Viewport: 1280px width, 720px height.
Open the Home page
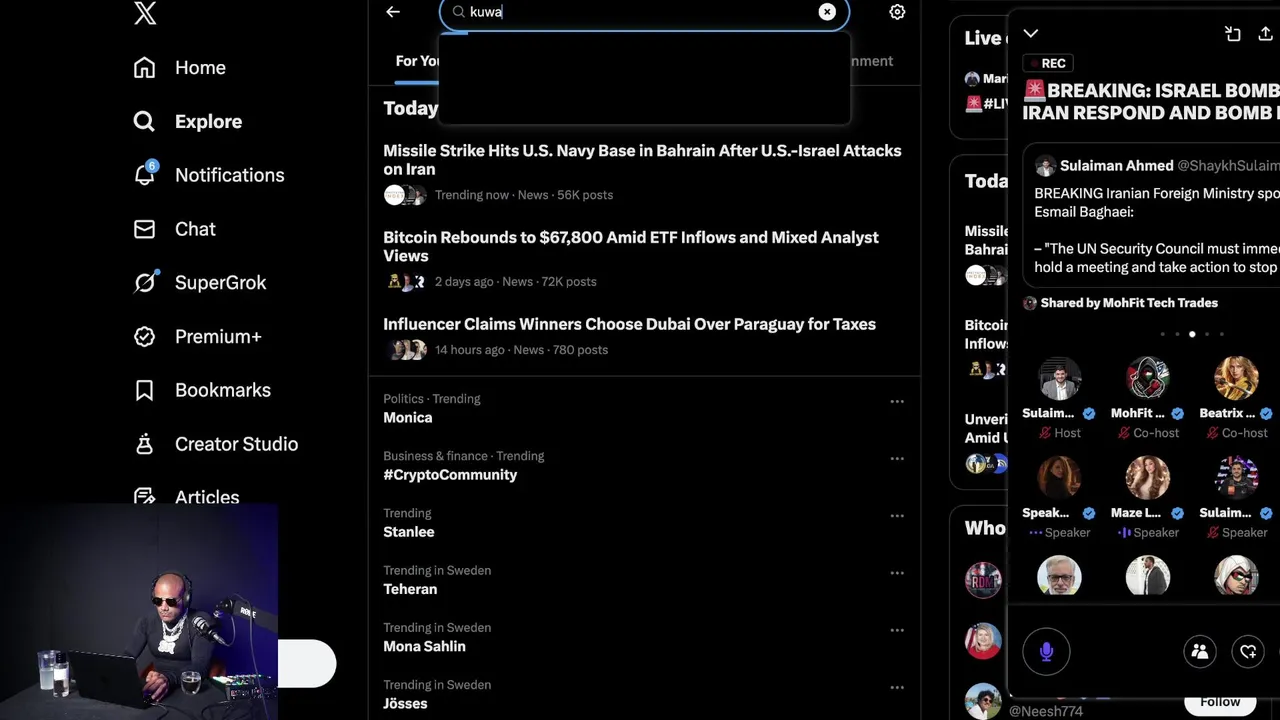point(180,68)
